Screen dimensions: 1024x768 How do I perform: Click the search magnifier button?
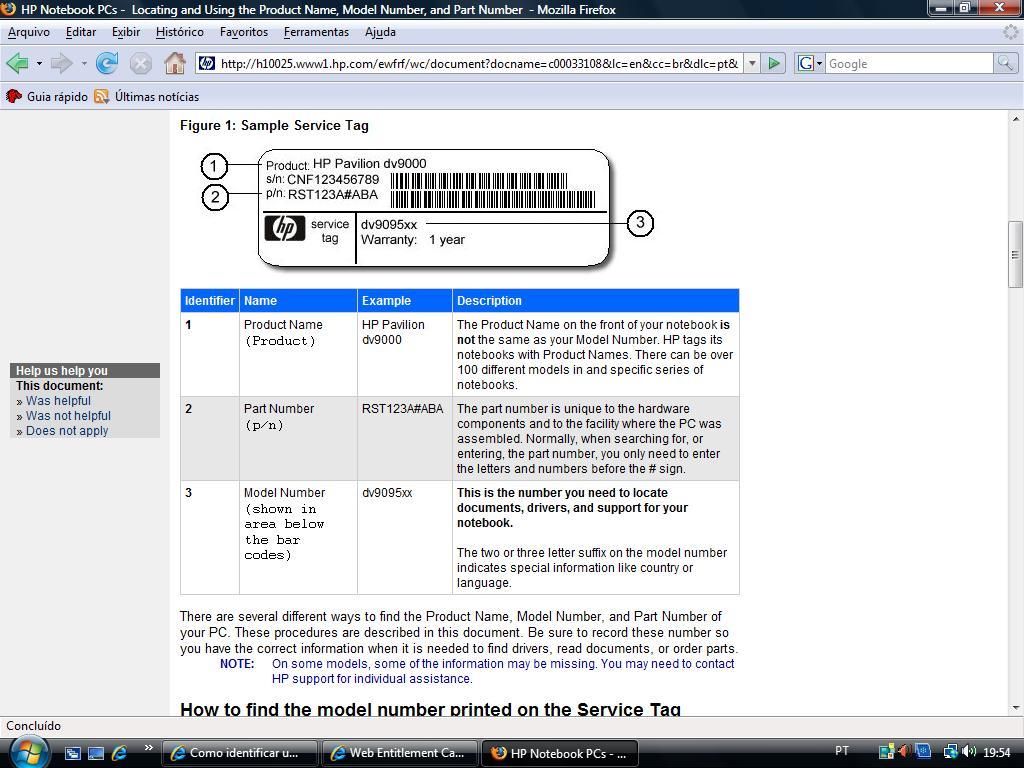point(1005,63)
